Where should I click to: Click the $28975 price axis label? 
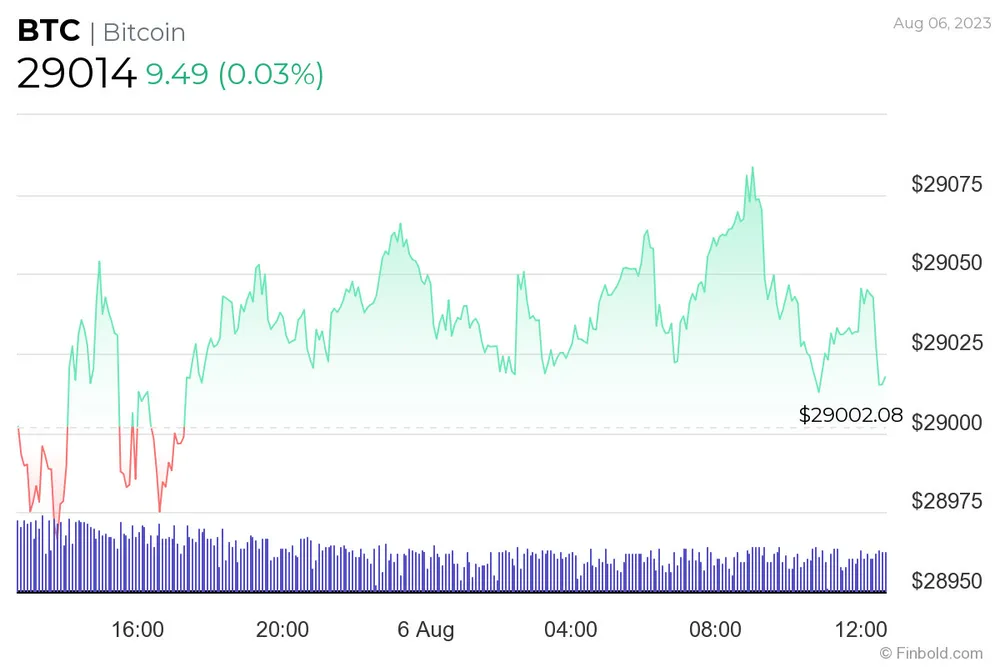pyautogui.click(x=946, y=502)
